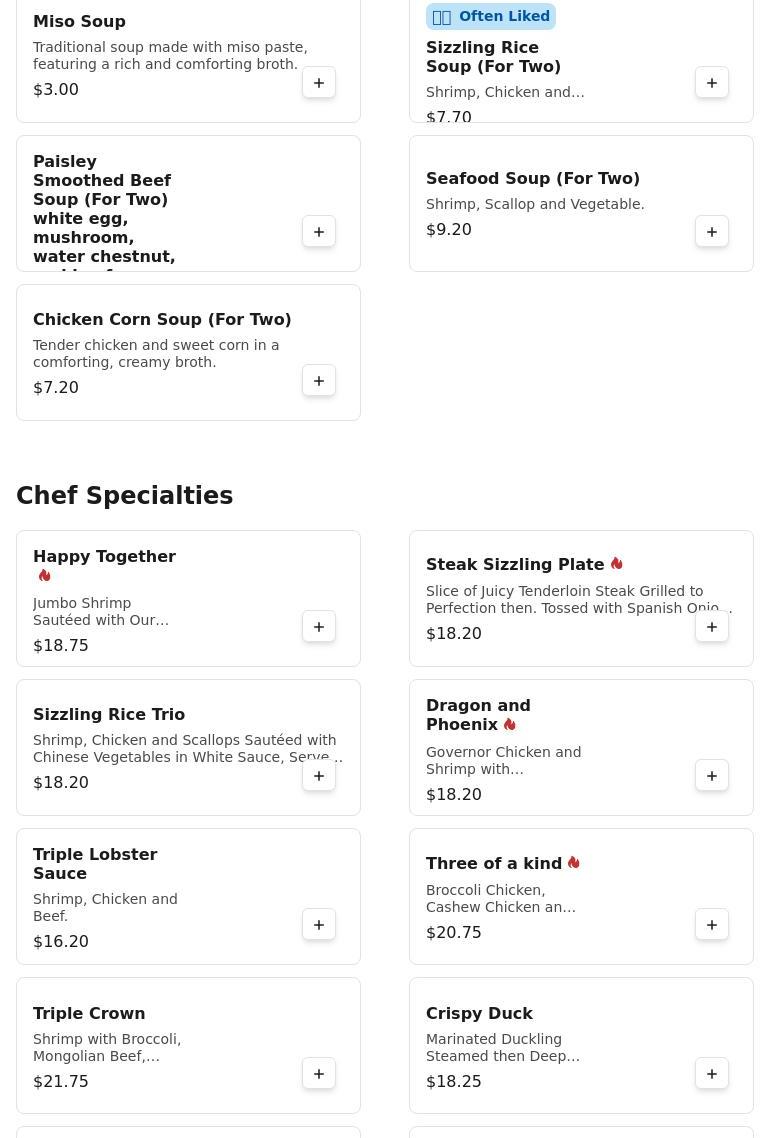Click the spicy flame icon on Happy Together
The width and height of the screenshot is (770, 1138).
coord(44,576)
